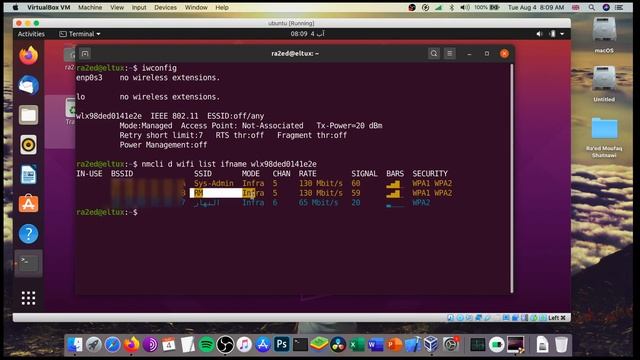Viewport: 640px width, 360px height.
Task: Click the terminal search icon
Action: click(434, 53)
